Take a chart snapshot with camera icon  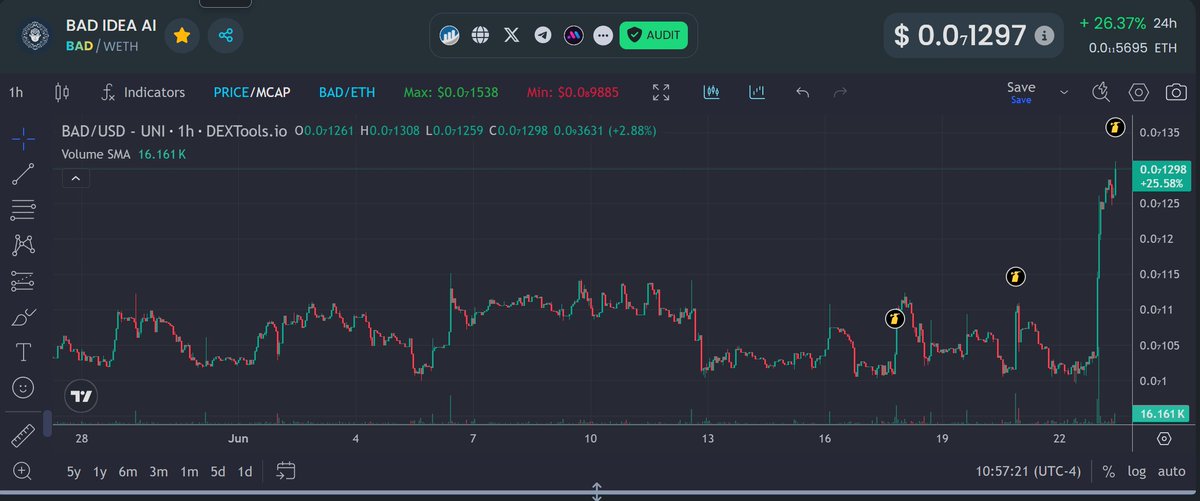coord(1175,92)
